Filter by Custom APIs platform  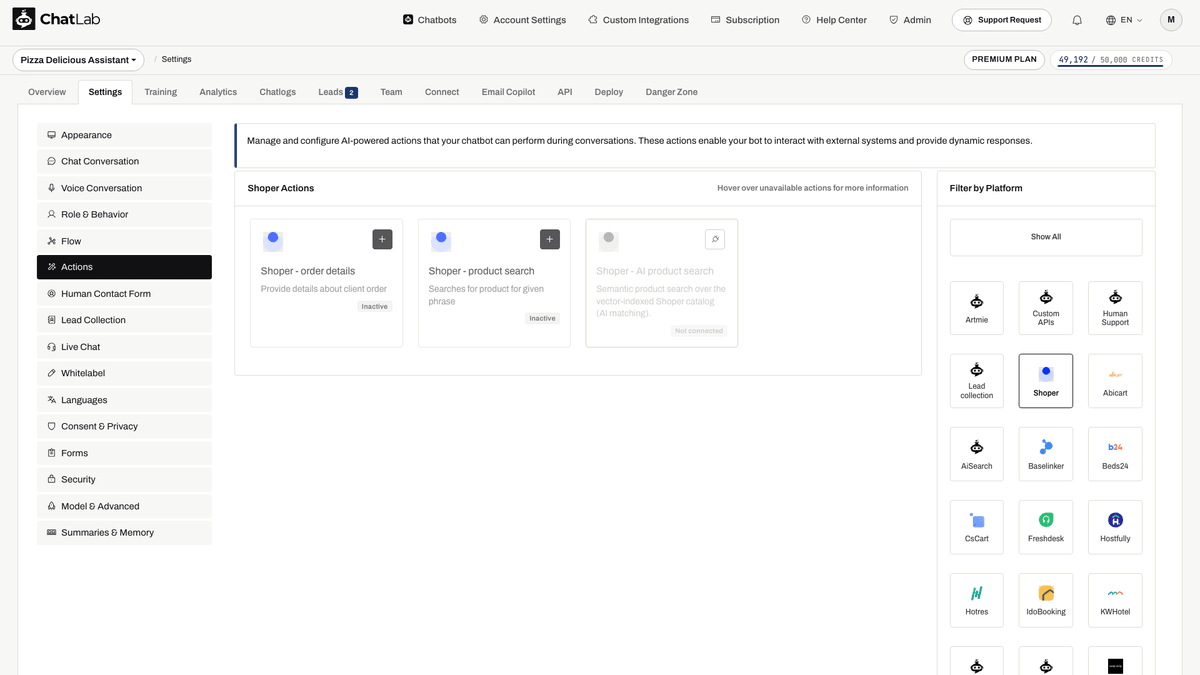[1046, 308]
